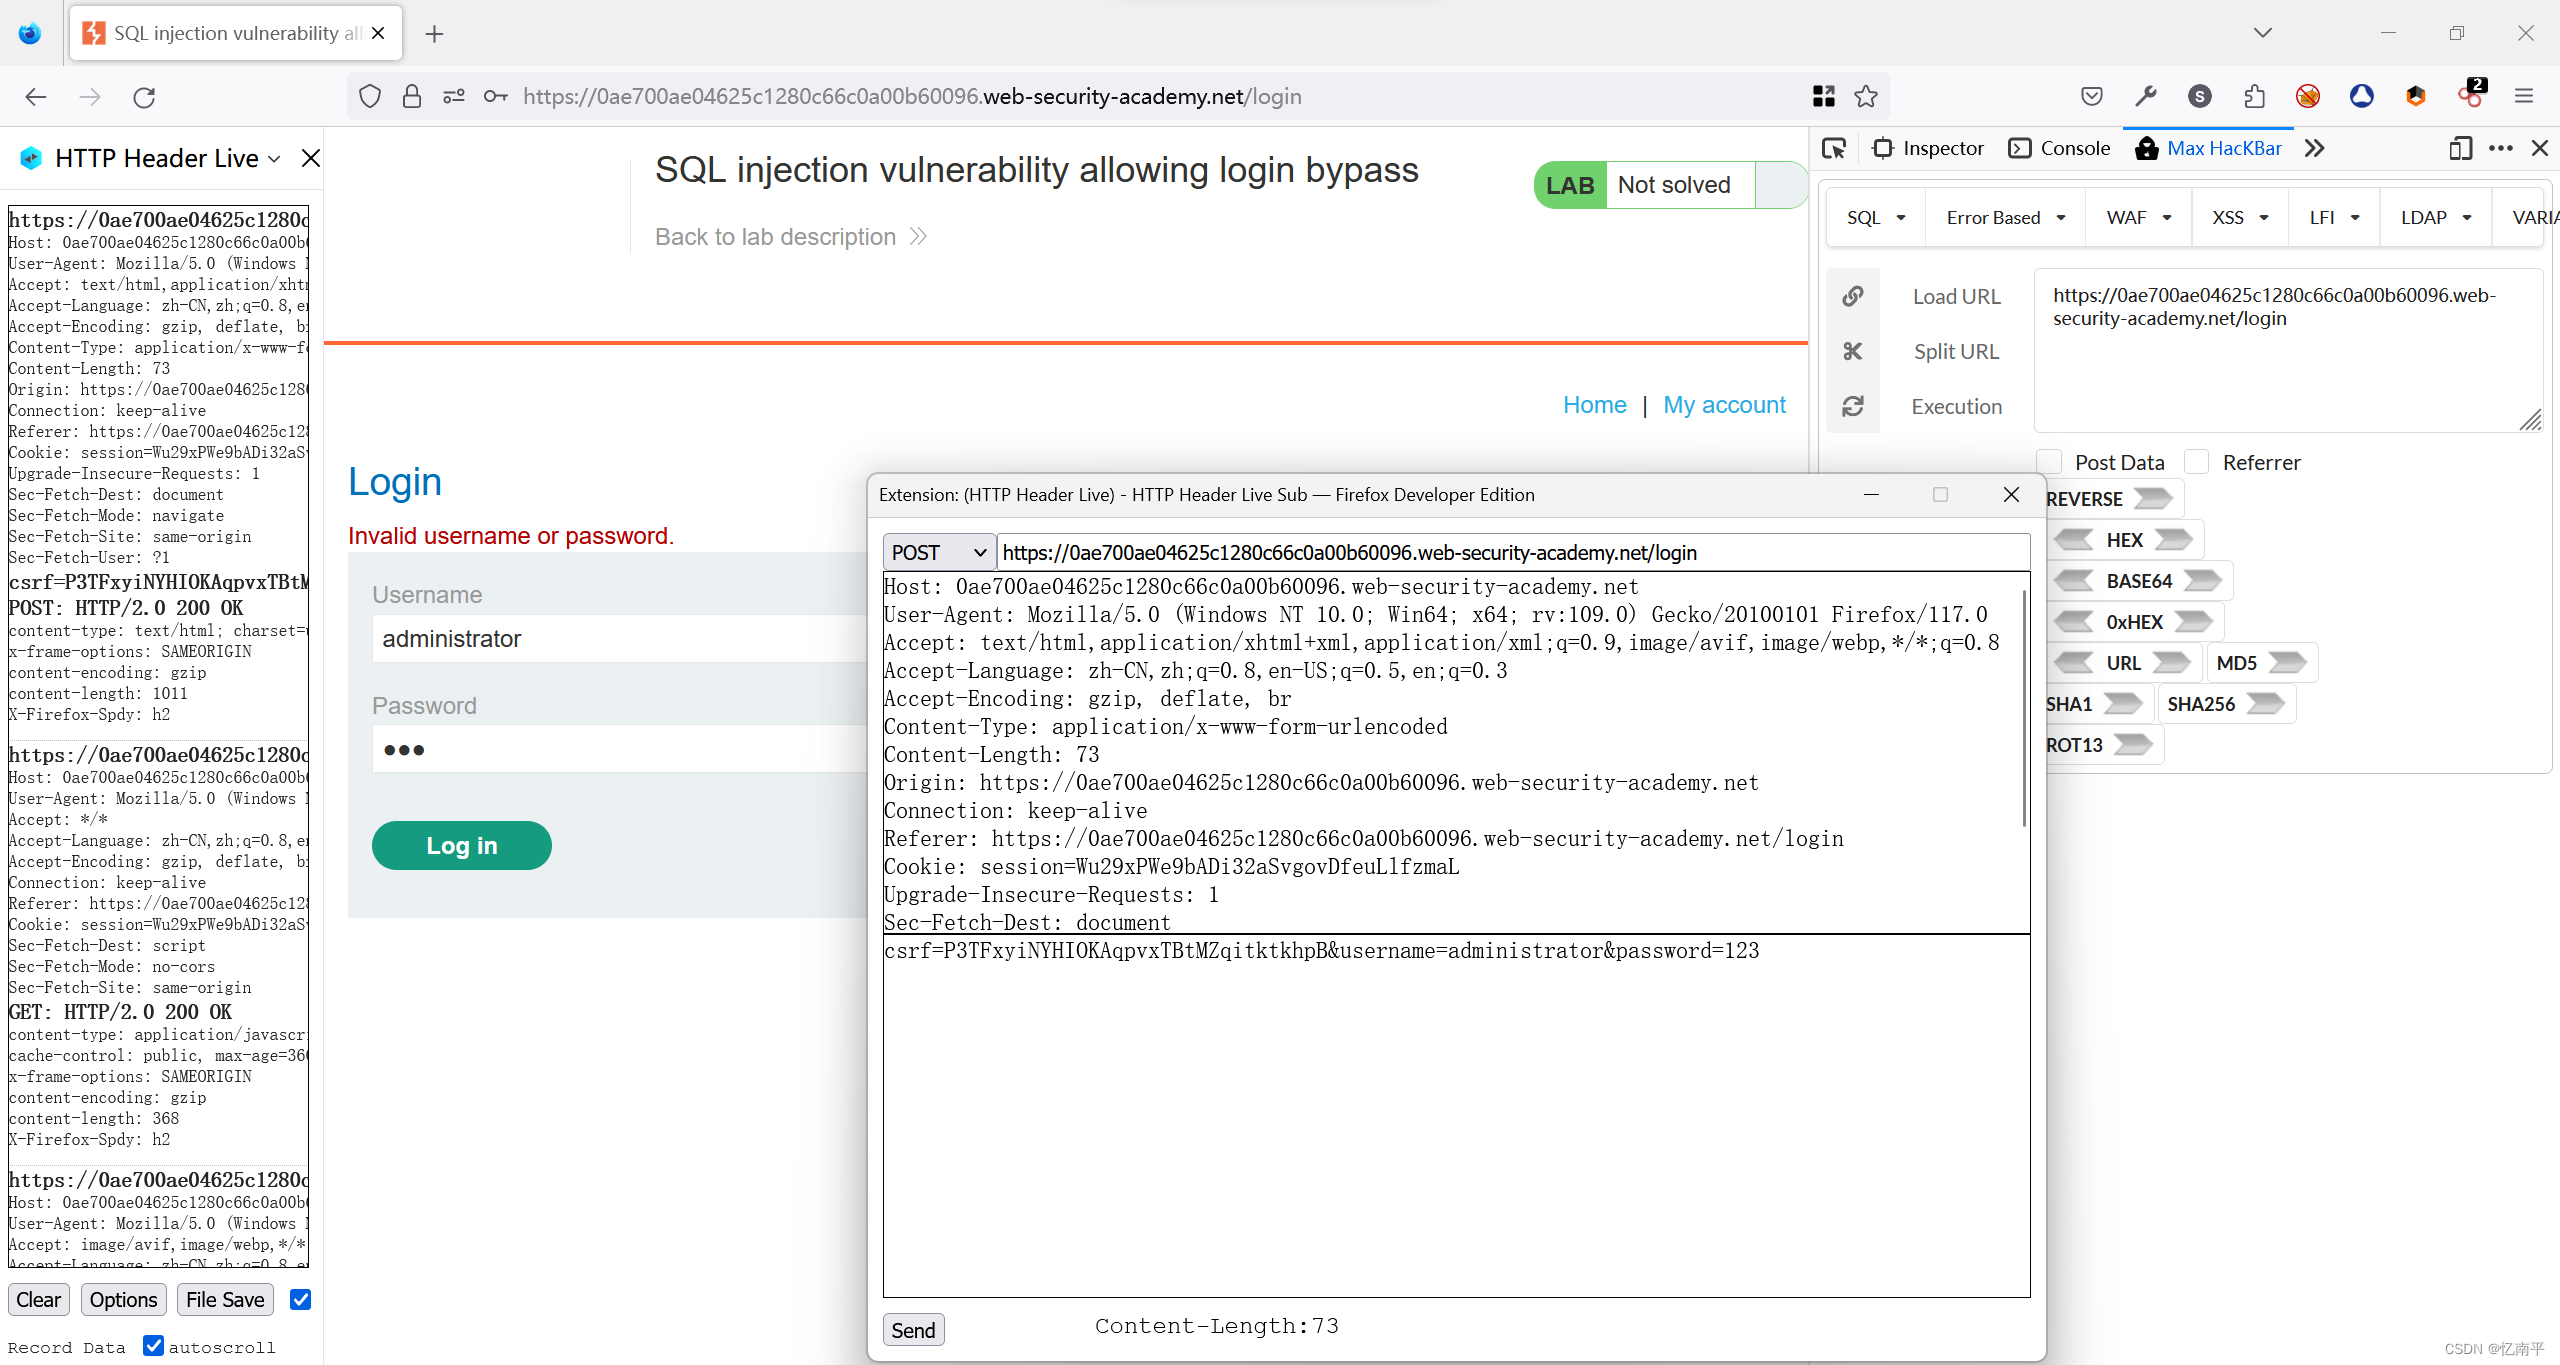
Task: List all tabs via the chevron button
Action: pyautogui.click(x=2263, y=33)
